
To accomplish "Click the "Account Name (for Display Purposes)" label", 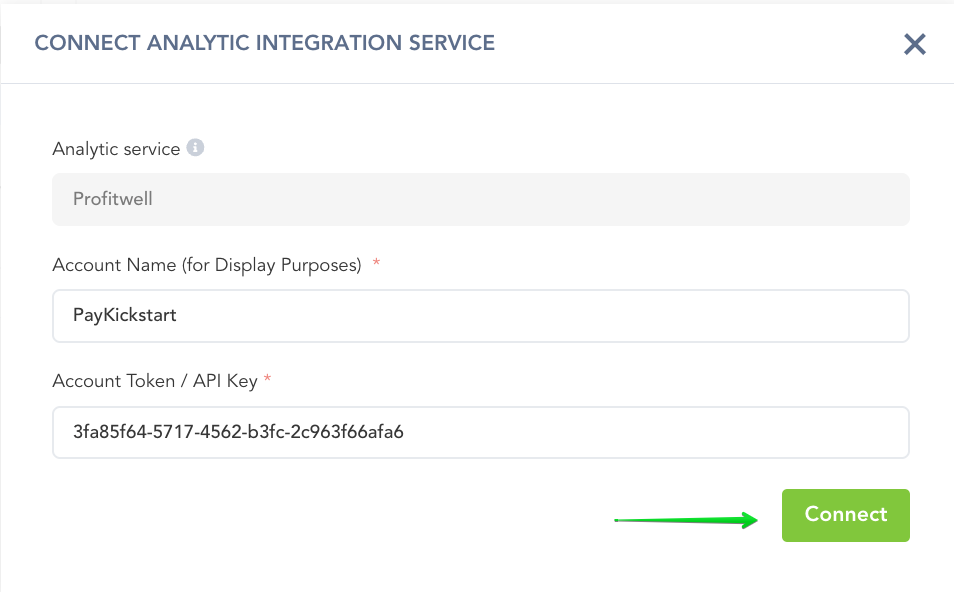I will coord(206,265).
